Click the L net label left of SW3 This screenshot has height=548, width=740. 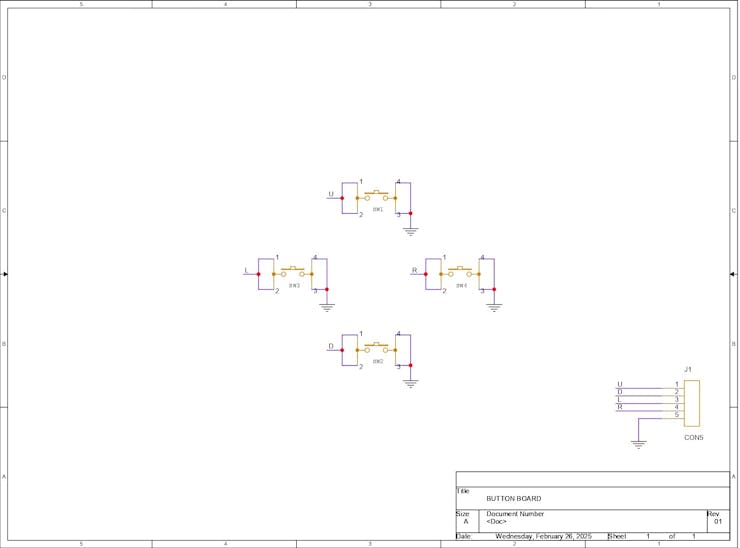[246, 270]
